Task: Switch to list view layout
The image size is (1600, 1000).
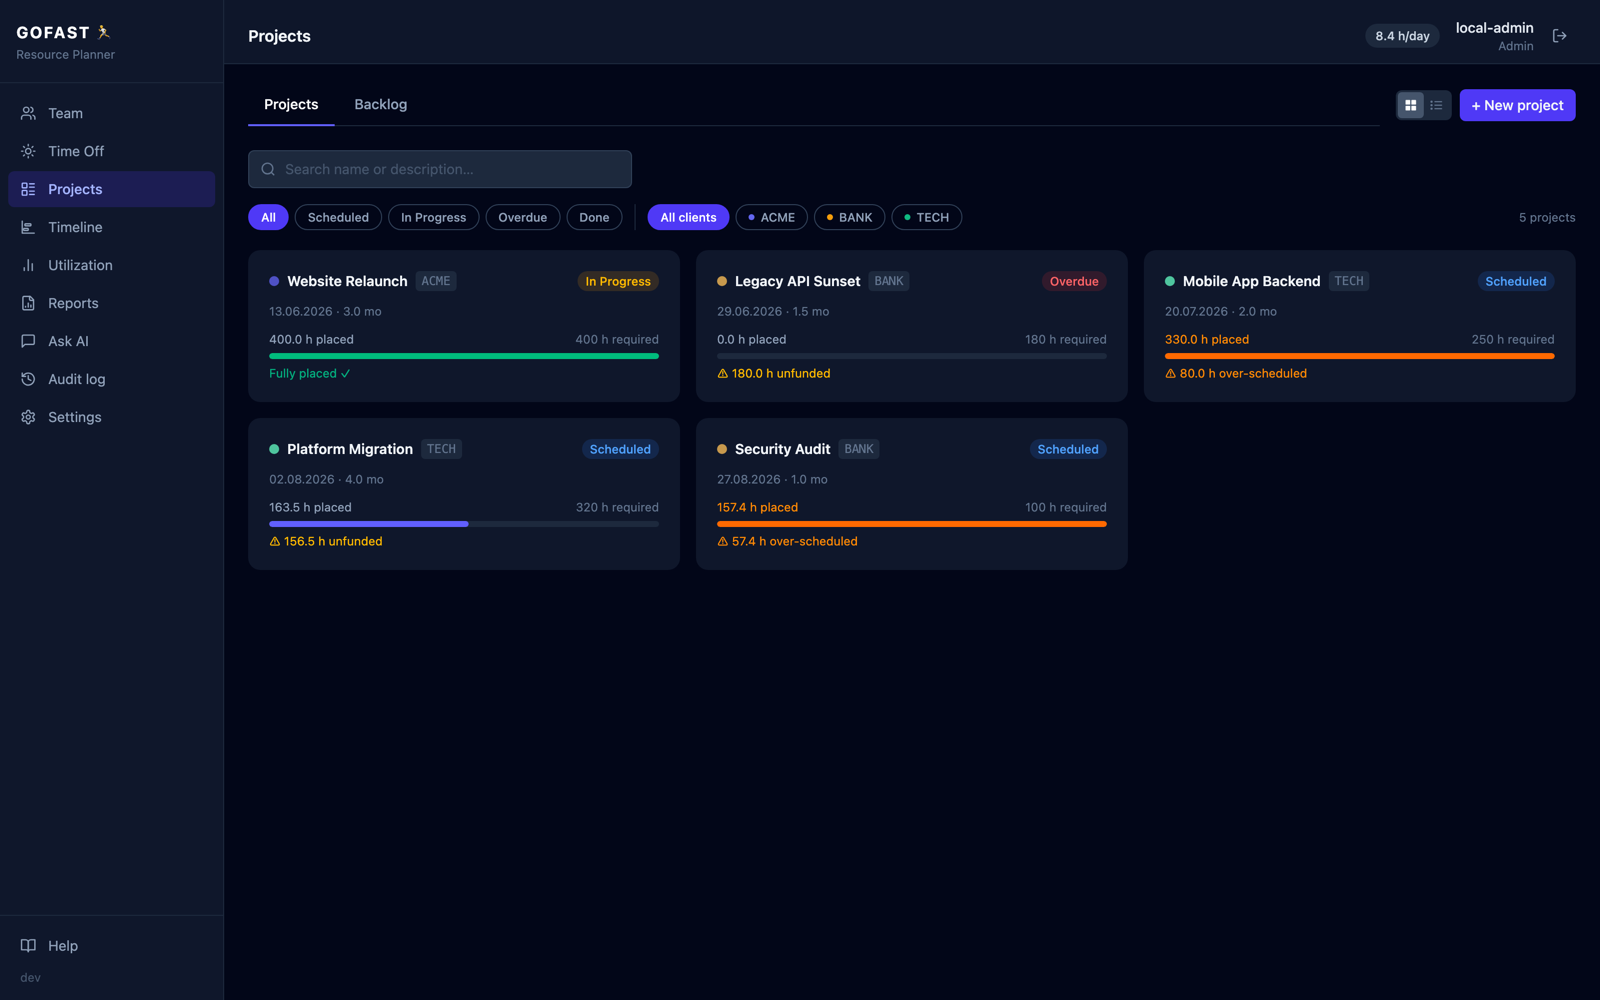Action: 1436,105
